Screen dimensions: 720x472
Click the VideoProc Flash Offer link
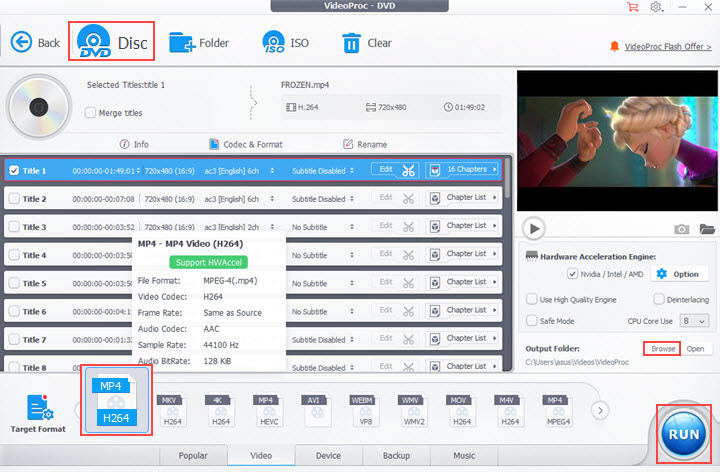668,46
